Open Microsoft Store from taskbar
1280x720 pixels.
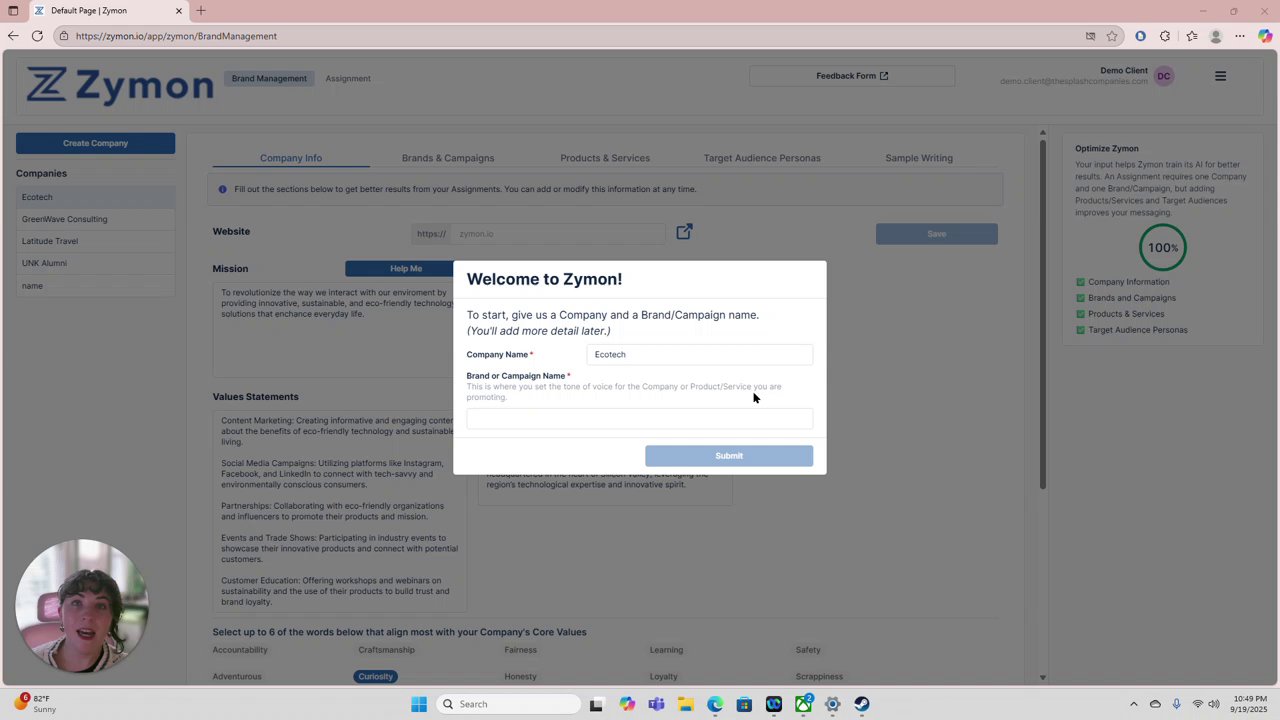click(744, 704)
